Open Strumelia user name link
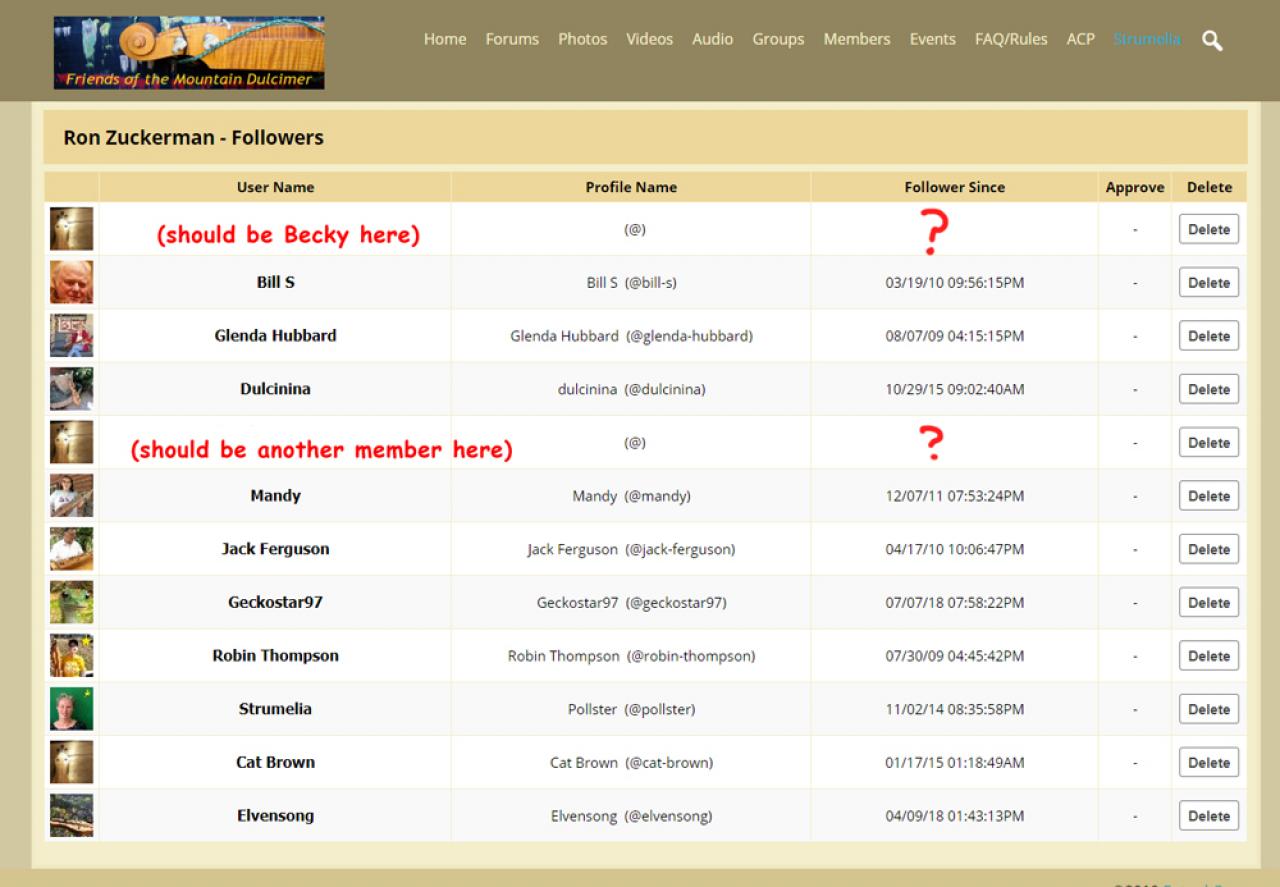This screenshot has width=1280, height=887. click(275, 709)
